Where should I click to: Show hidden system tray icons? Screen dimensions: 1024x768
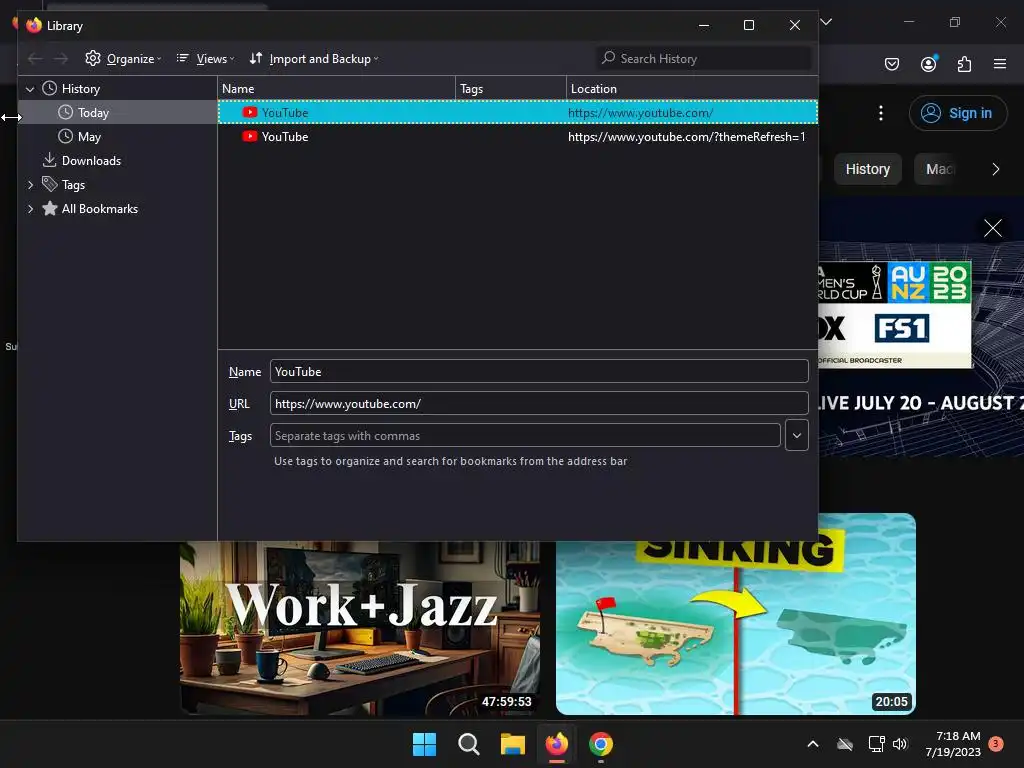pyautogui.click(x=813, y=744)
